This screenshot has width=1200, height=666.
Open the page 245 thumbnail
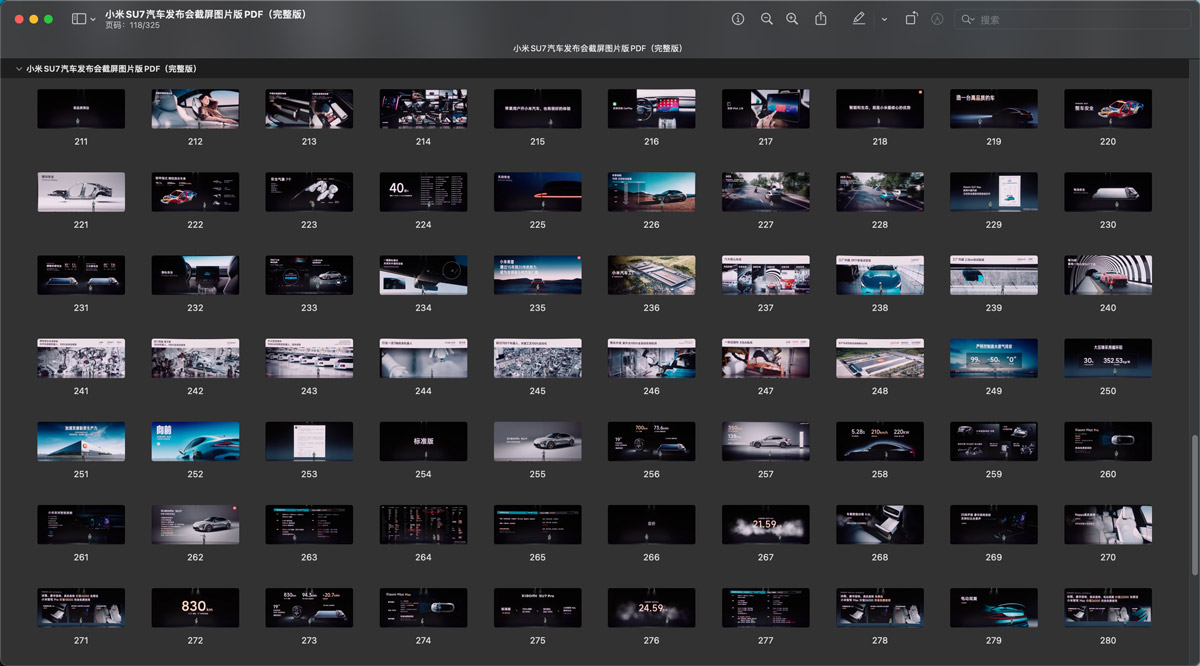[538, 358]
